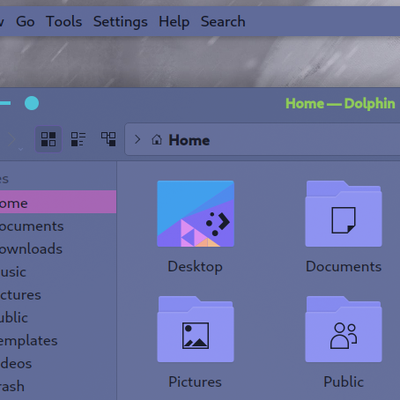Click the forward navigation arrow
Screen dimensions: 400x400
11,139
